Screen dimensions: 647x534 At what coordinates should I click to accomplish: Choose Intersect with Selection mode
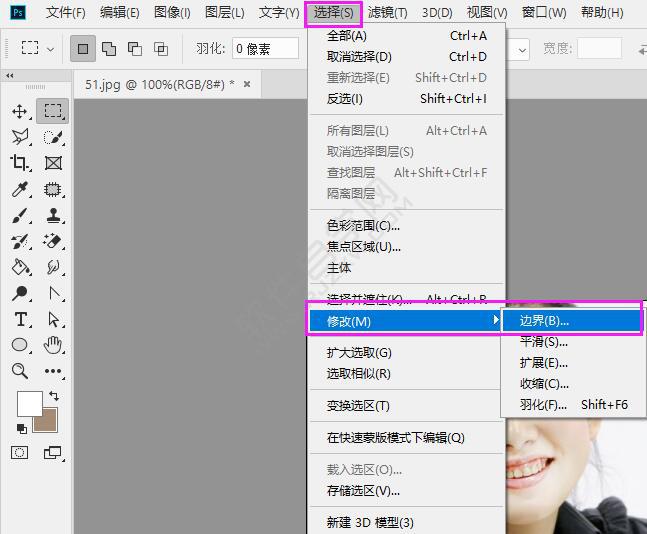(161, 49)
